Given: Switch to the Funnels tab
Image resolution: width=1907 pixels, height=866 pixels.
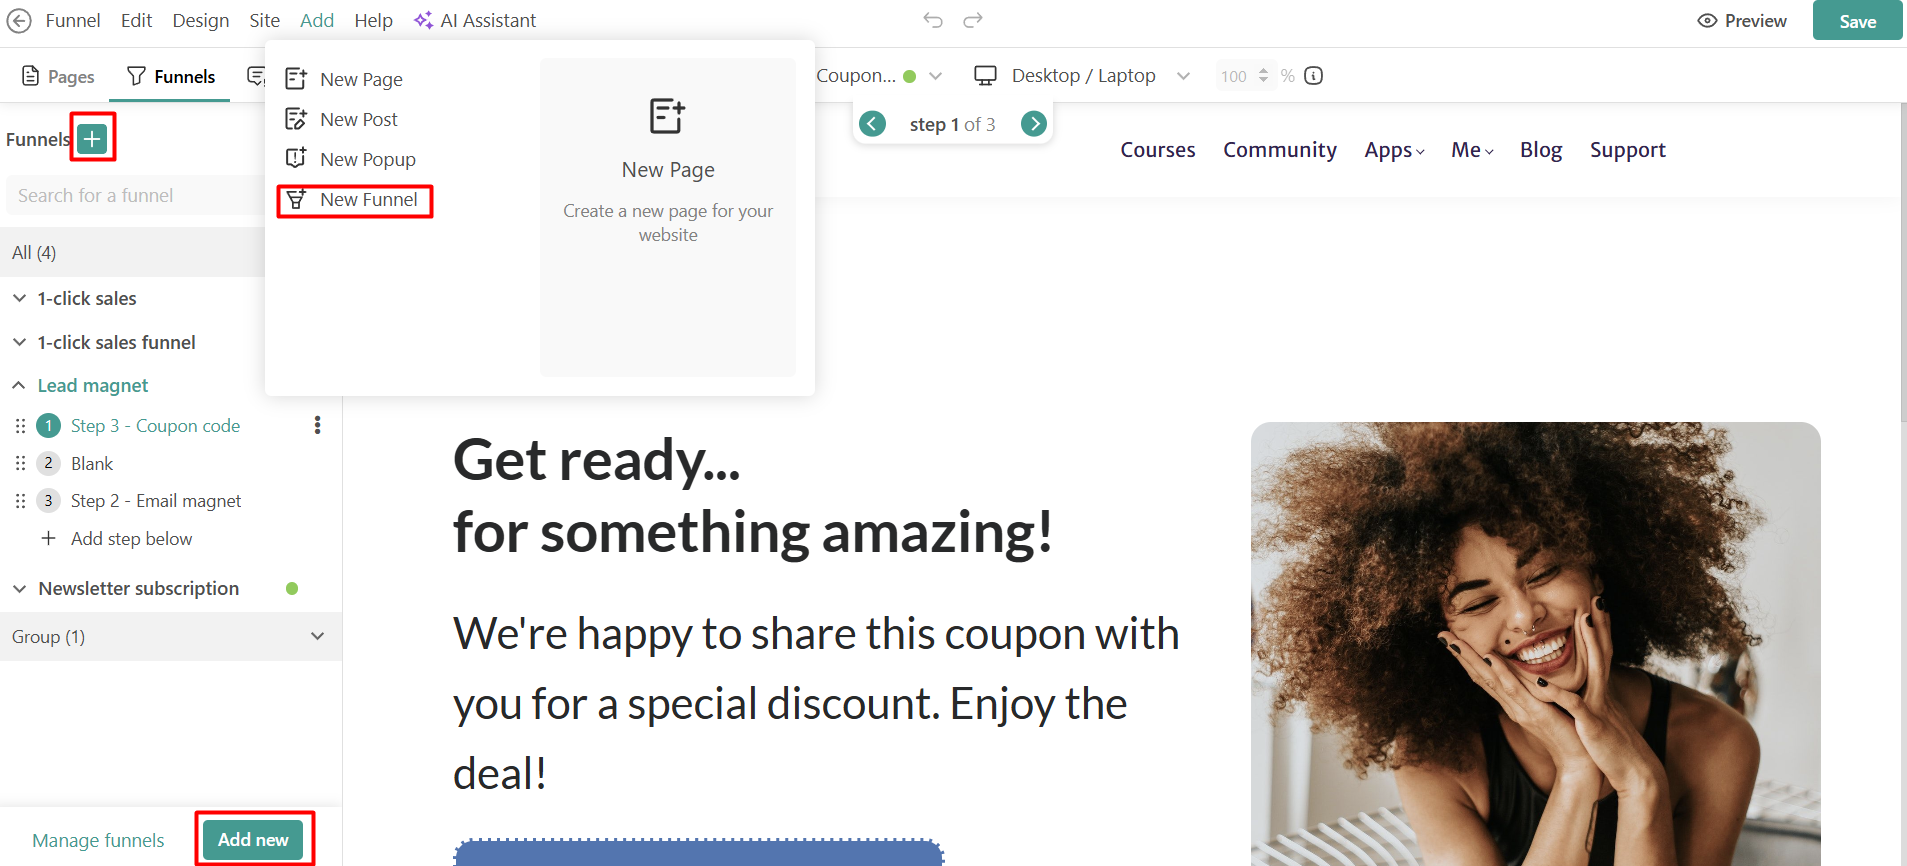Looking at the screenshot, I should pyautogui.click(x=171, y=76).
